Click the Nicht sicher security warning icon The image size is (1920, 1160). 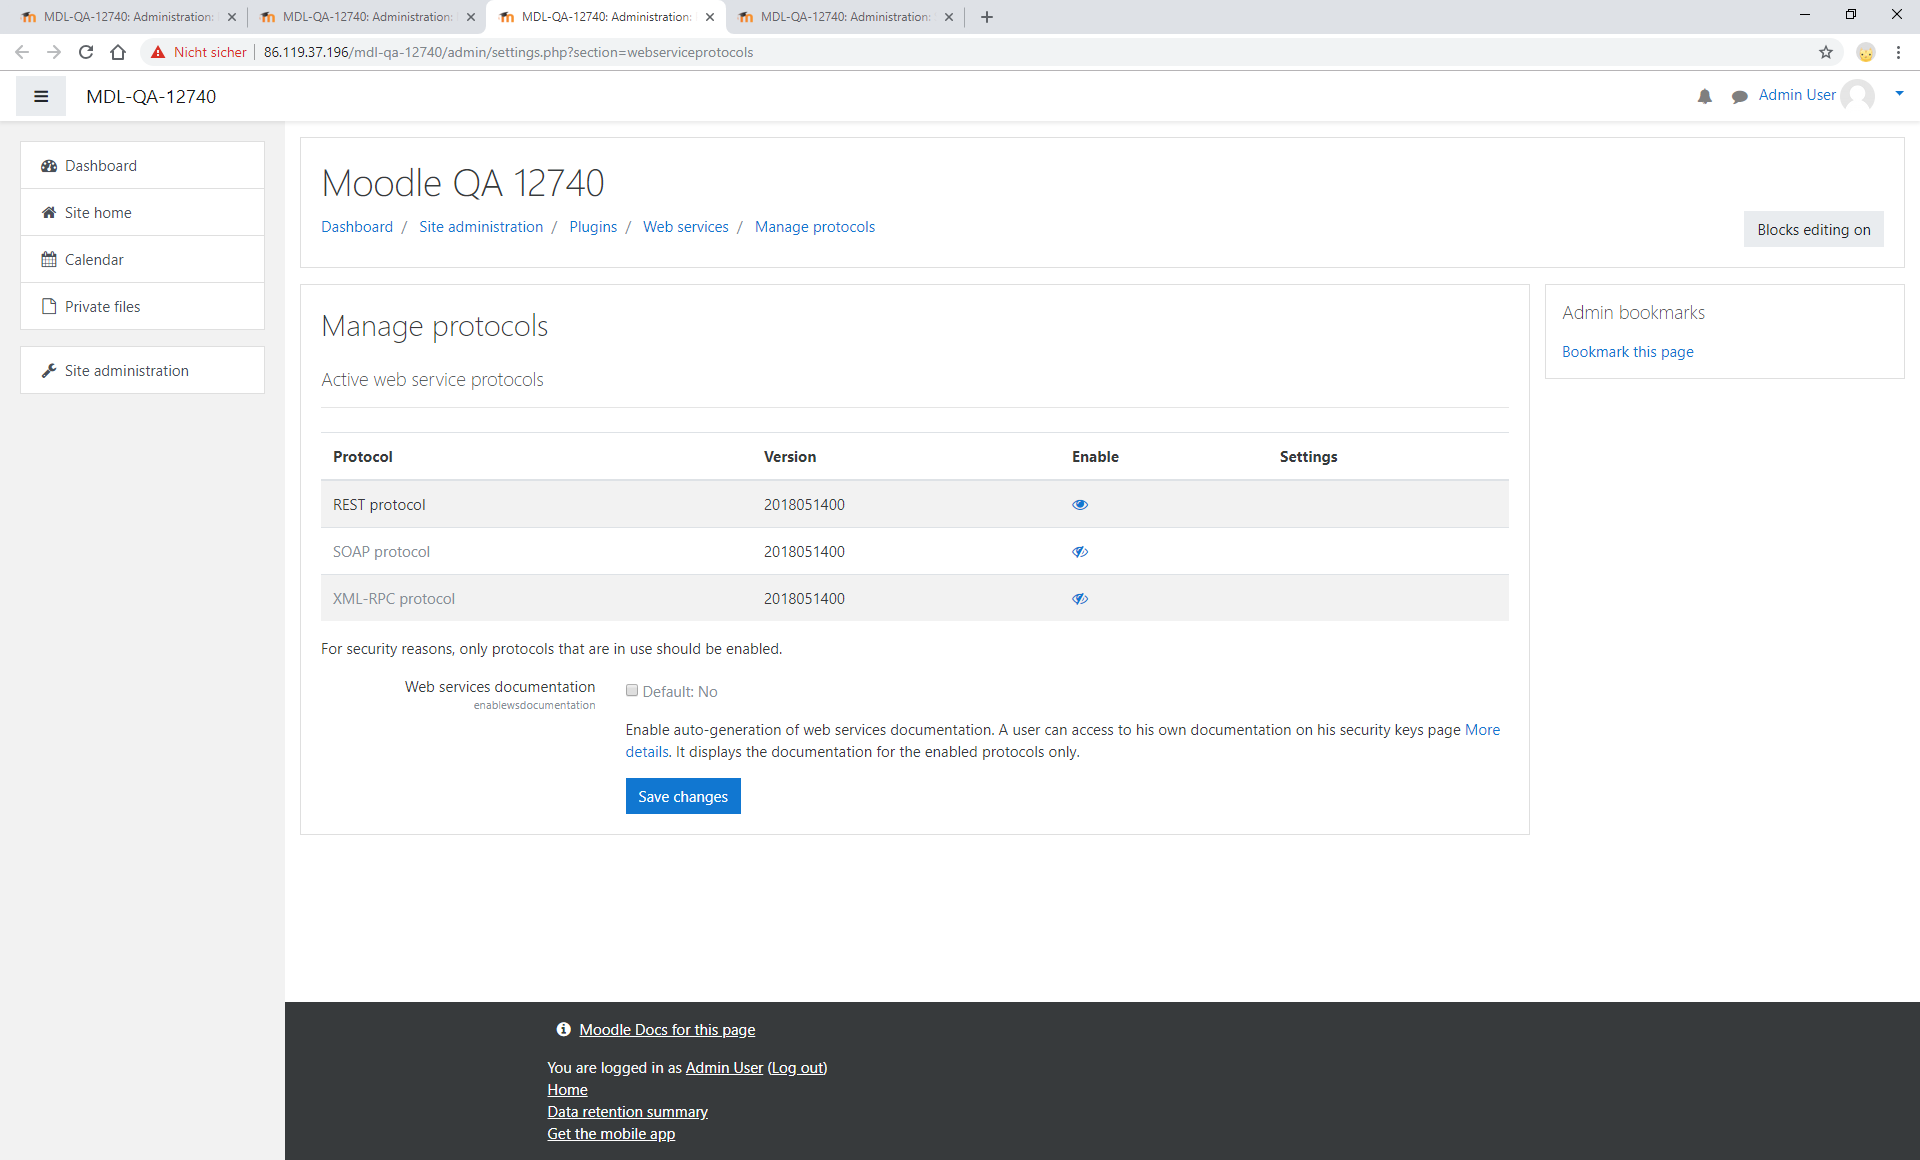tap(158, 52)
